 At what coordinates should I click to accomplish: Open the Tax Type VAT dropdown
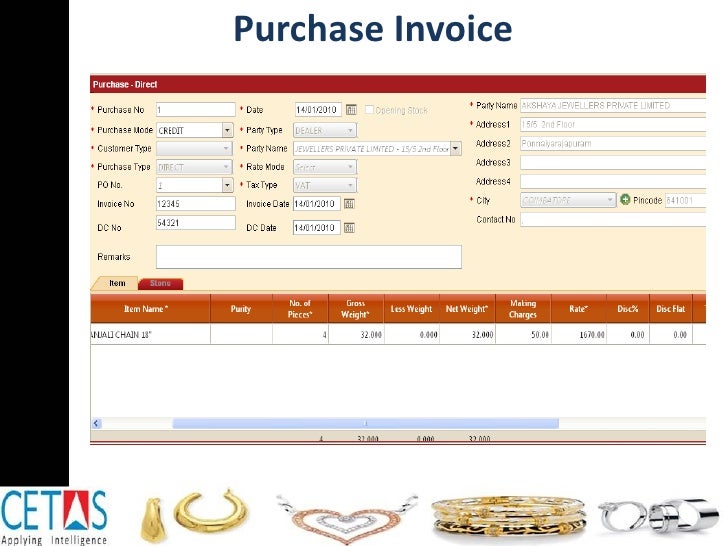[325, 185]
